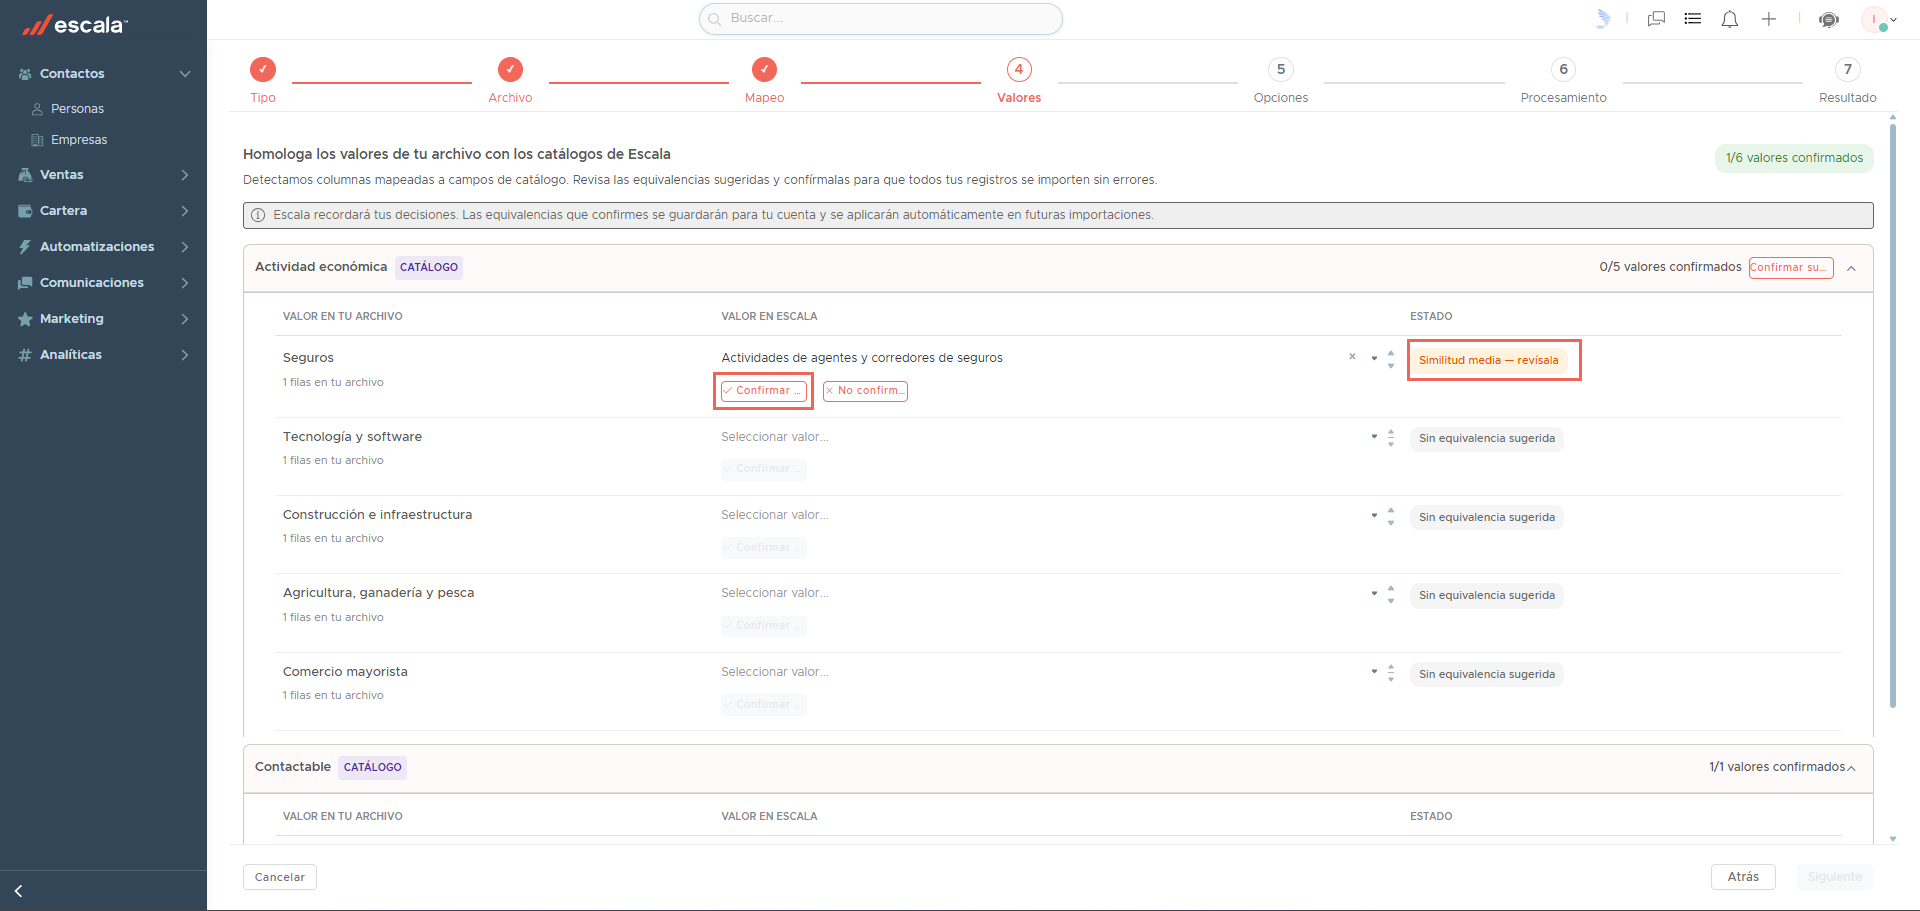1920x911 pixels.
Task: Open the notifications bell
Action: tap(1730, 19)
